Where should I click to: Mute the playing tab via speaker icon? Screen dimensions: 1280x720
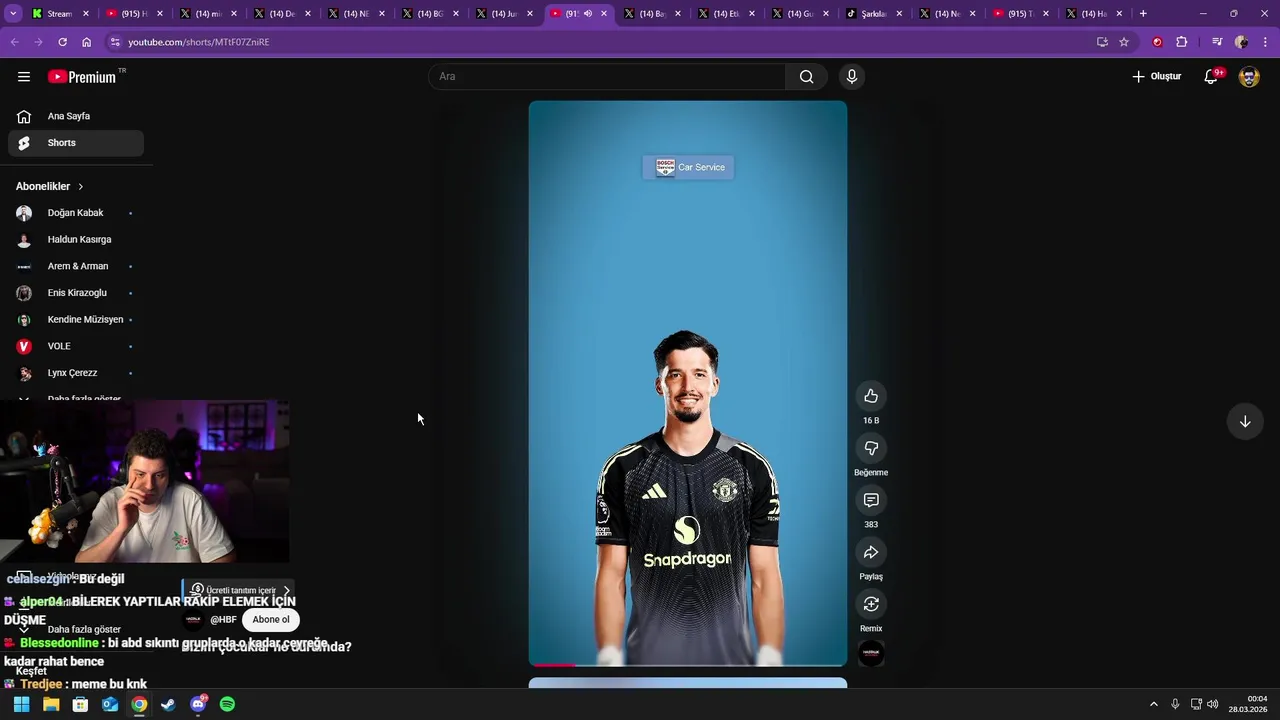[588, 14]
